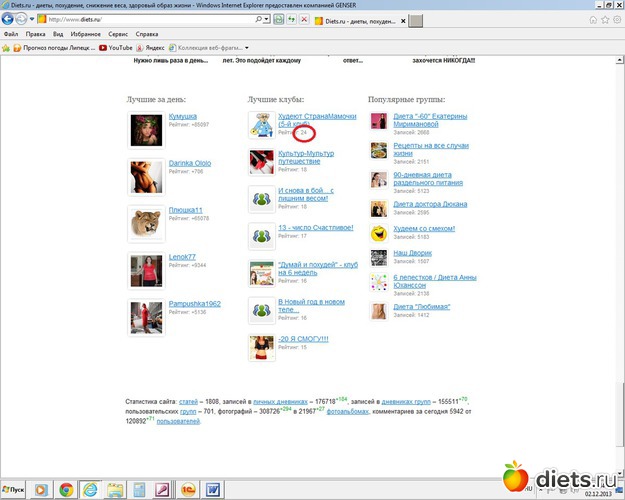Launch 1C application from the taskbar

tap(188, 489)
